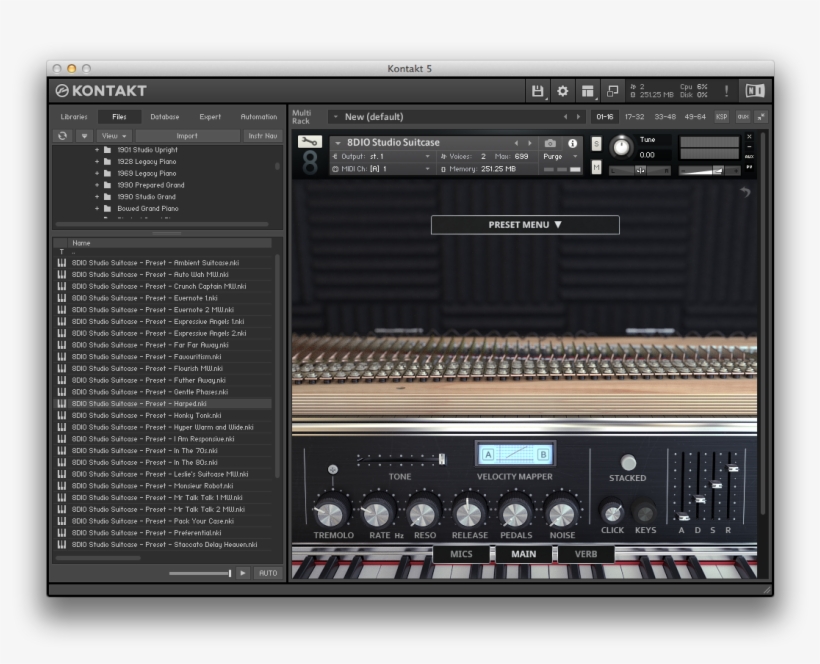The image size is (820, 664).
Task: Select velocity mapper A button
Action: [488, 454]
